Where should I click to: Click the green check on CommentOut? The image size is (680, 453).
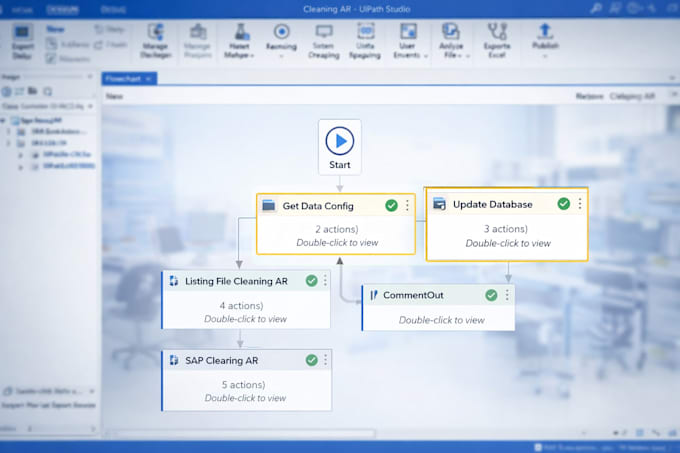(491, 295)
